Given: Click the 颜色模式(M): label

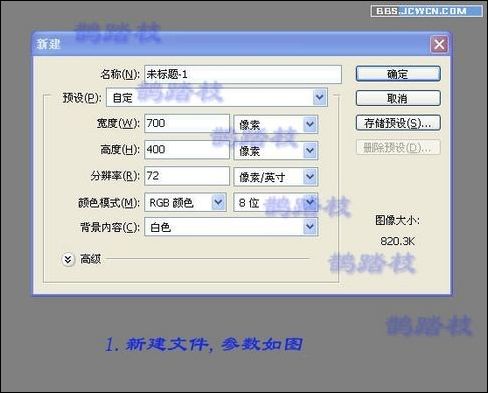Looking at the screenshot, I should (x=109, y=202).
